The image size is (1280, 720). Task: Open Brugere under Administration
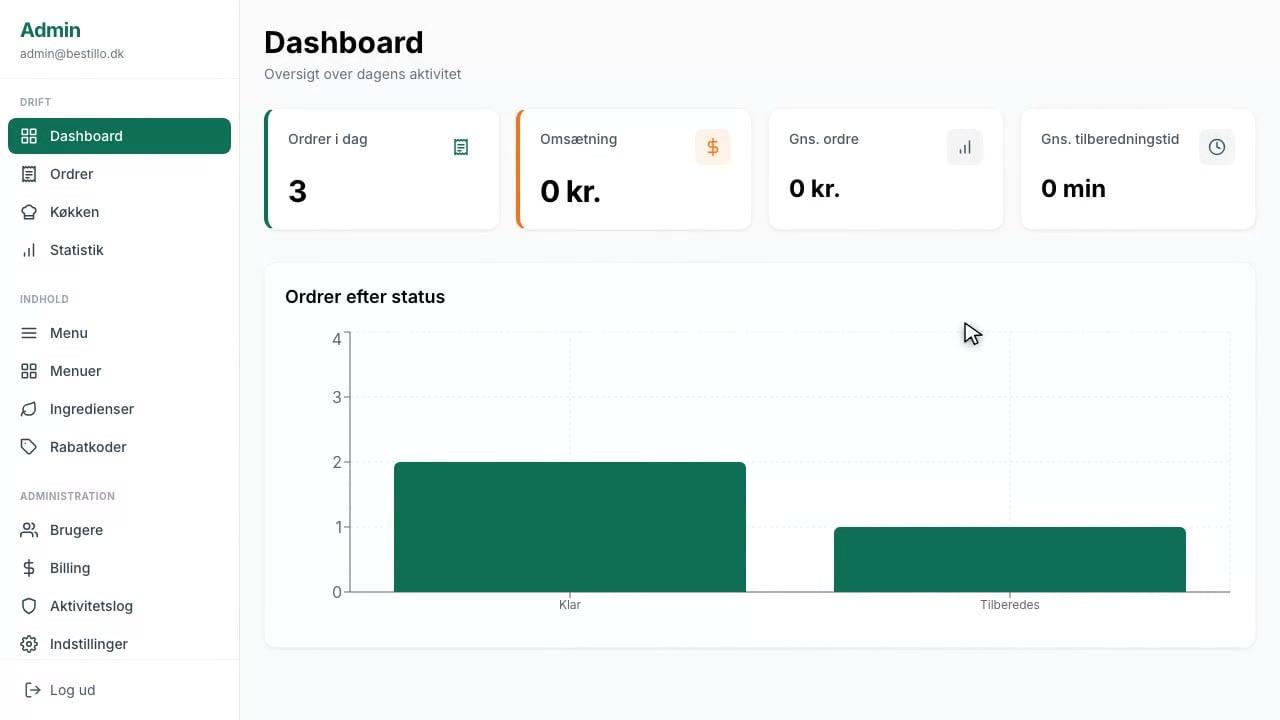(x=119, y=530)
